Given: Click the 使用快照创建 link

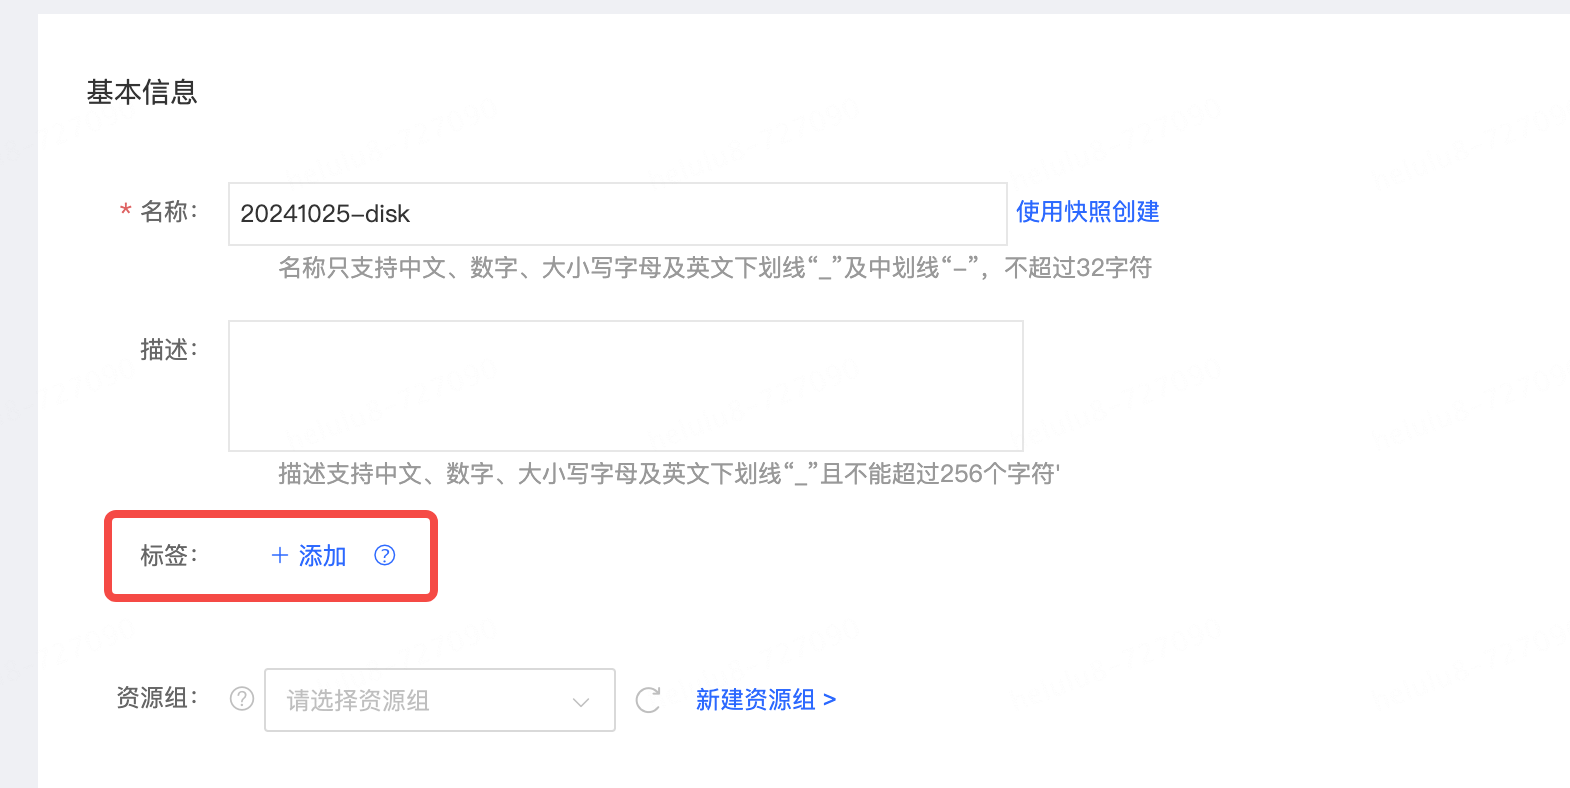Looking at the screenshot, I should pos(1087,212).
